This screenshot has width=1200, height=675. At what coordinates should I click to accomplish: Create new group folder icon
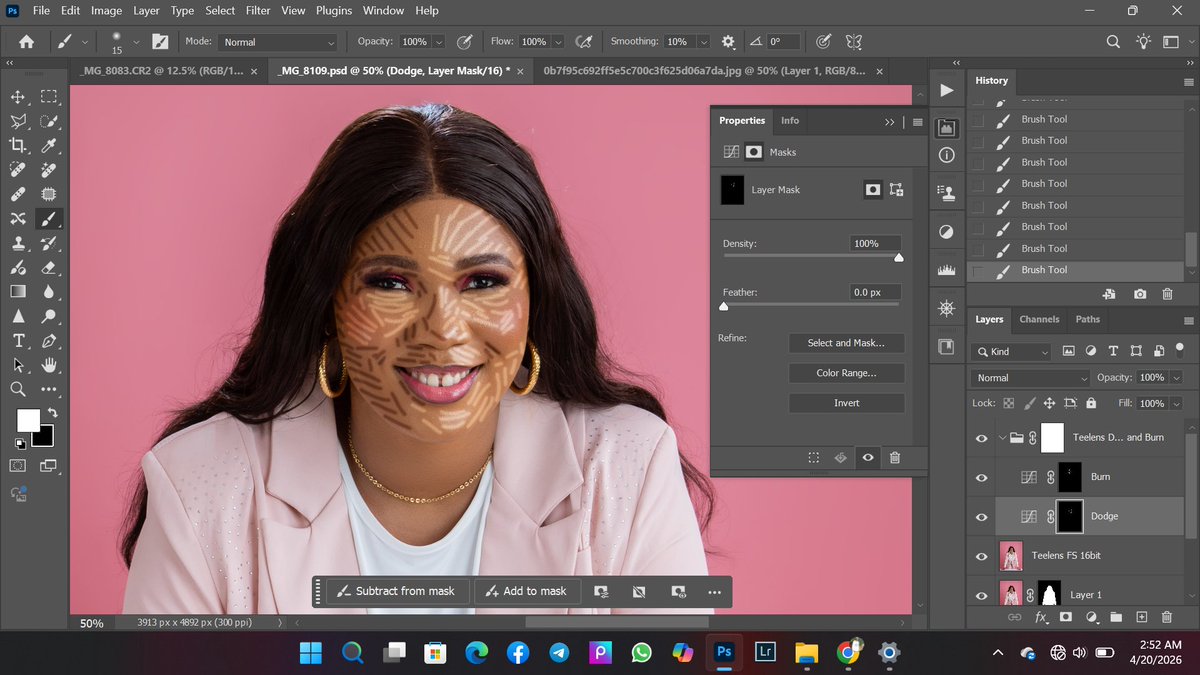click(x=1116, y=618)
